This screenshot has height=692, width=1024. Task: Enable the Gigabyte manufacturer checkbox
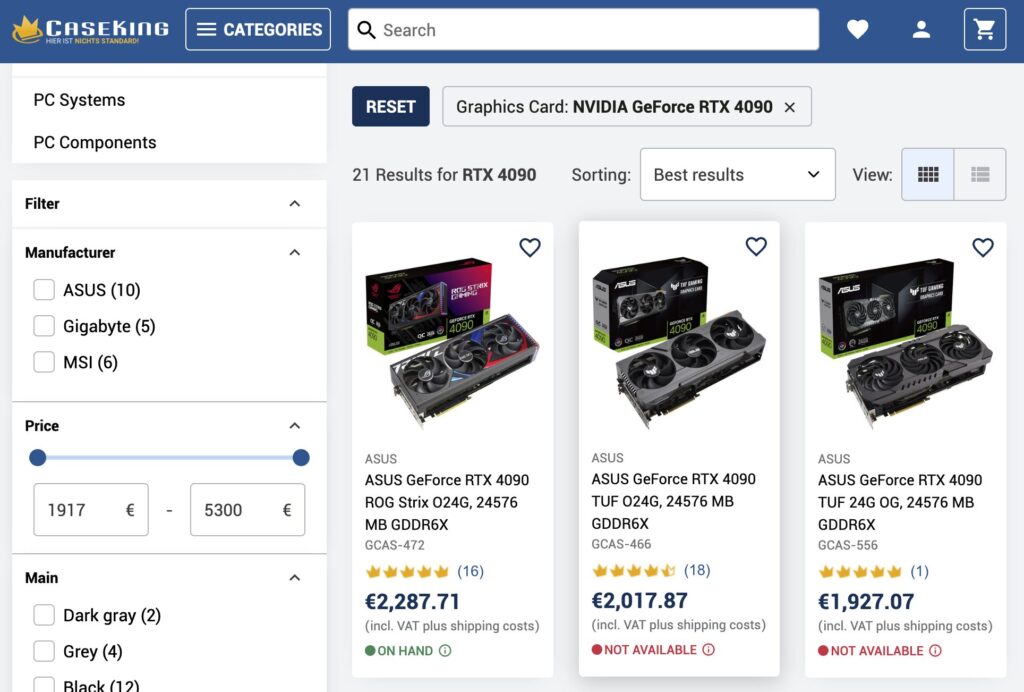(44, 326)
